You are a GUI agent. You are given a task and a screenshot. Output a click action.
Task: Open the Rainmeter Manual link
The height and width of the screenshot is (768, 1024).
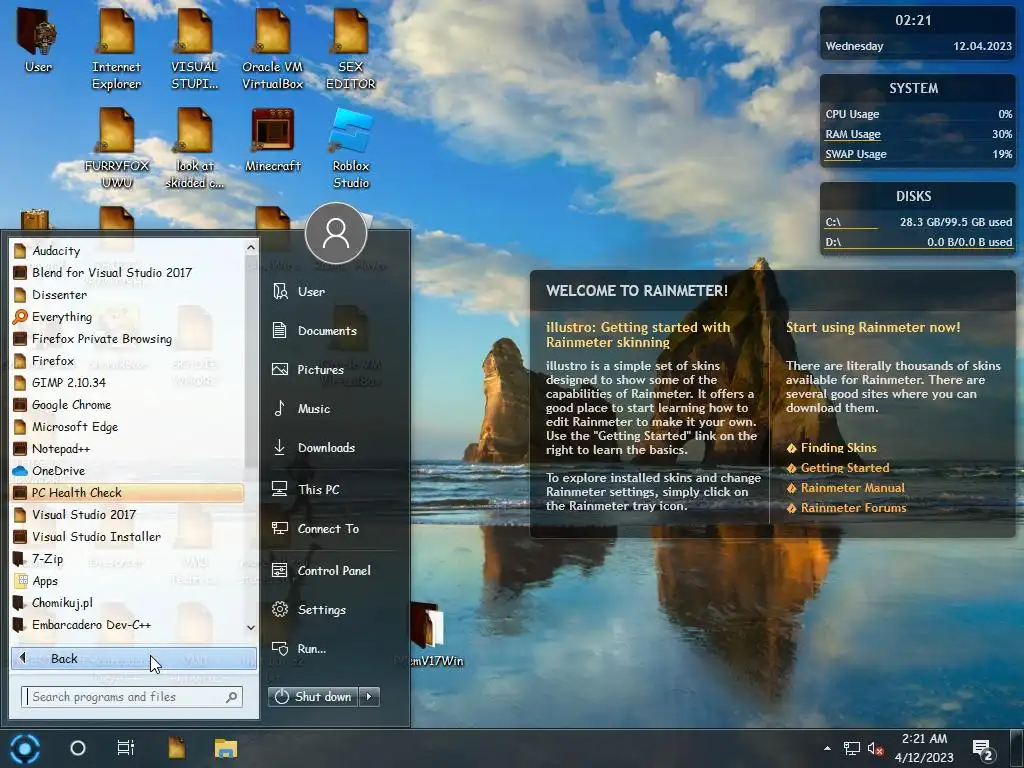[852, 488]
